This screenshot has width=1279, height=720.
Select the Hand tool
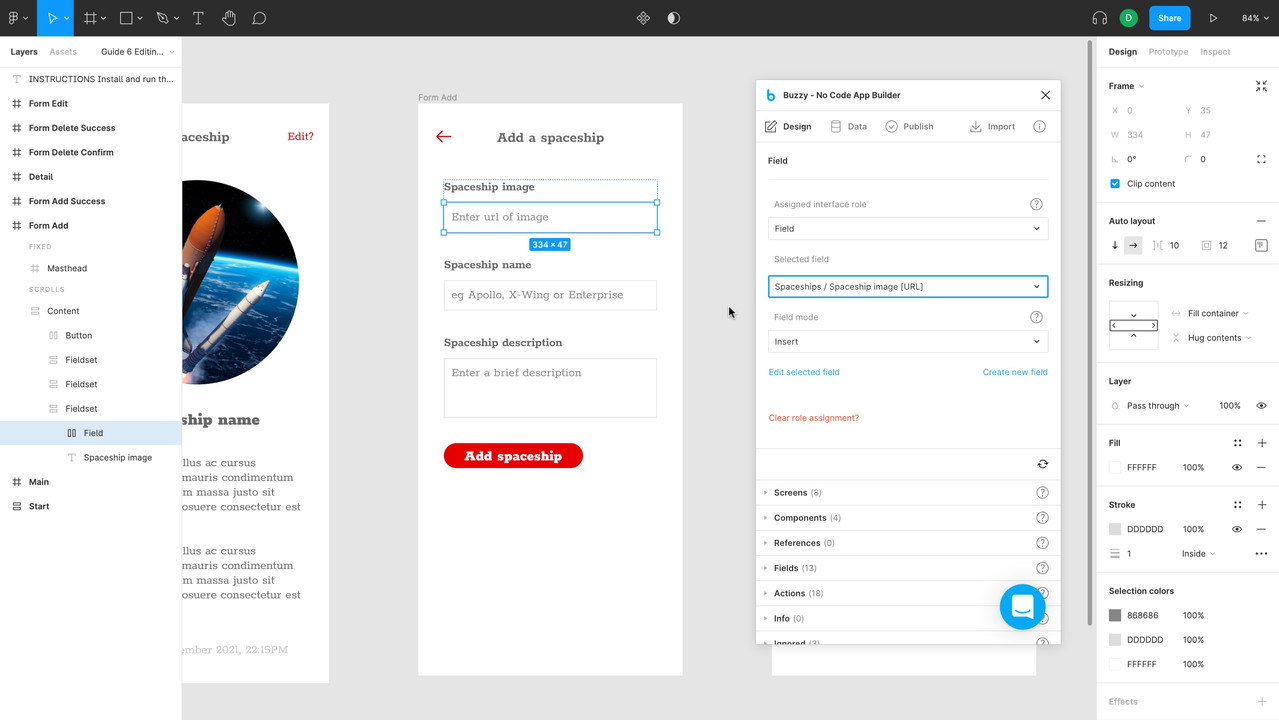coord(229,18)
